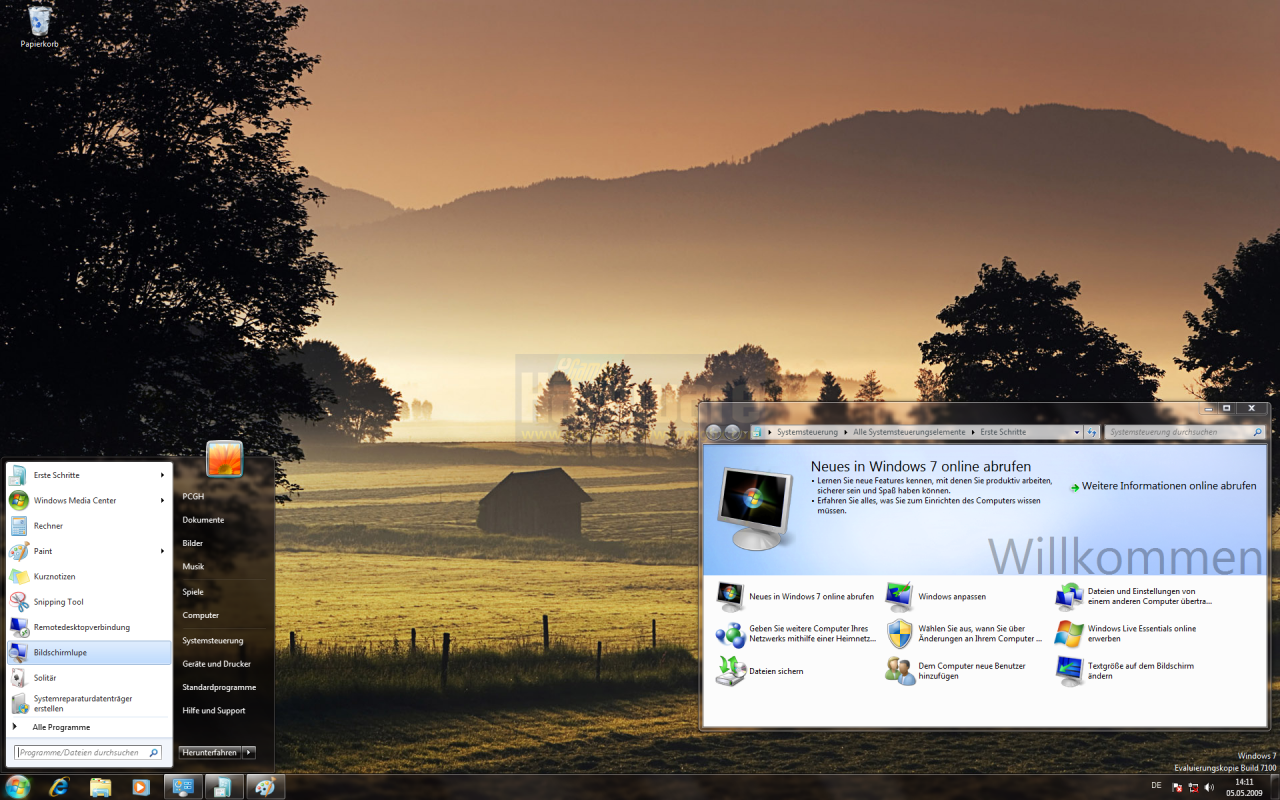Open Dokumente from Start menu

[203, 520]
